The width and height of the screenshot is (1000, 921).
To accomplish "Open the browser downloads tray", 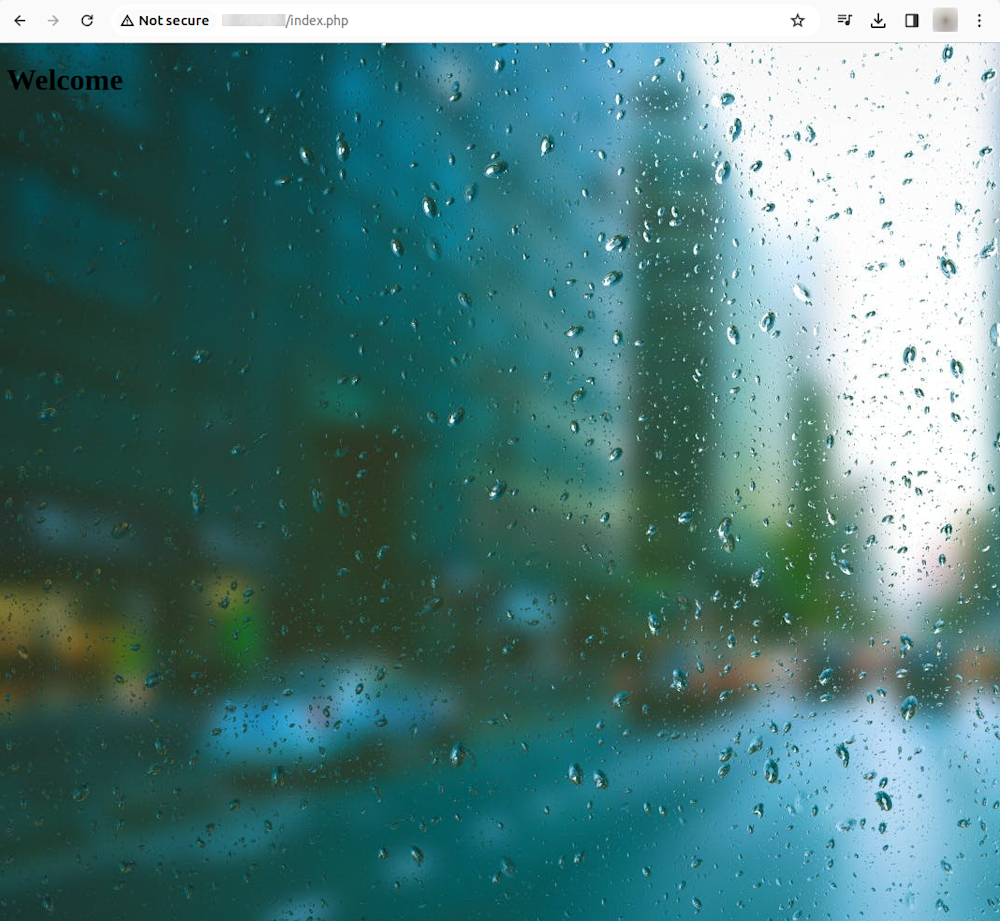I will (878, 20).
